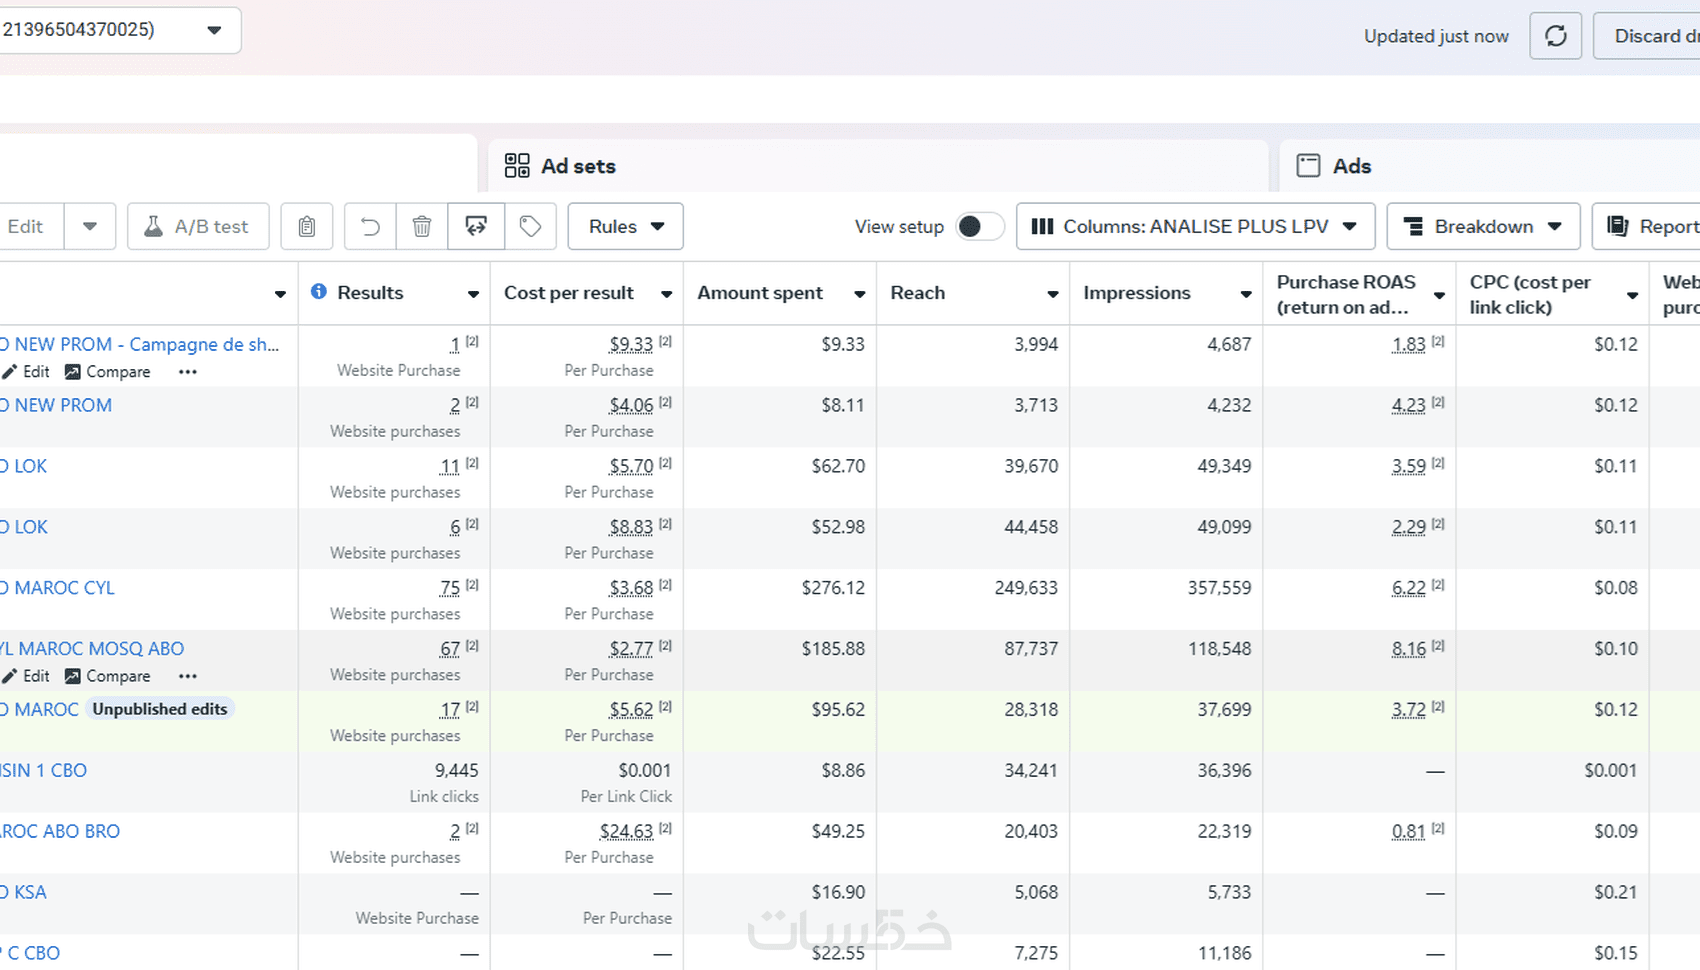The height and width of the screenshot is (970, 1700).
Task: Open the Edit button dropdown arrow
Action: [x=90, y=227]
